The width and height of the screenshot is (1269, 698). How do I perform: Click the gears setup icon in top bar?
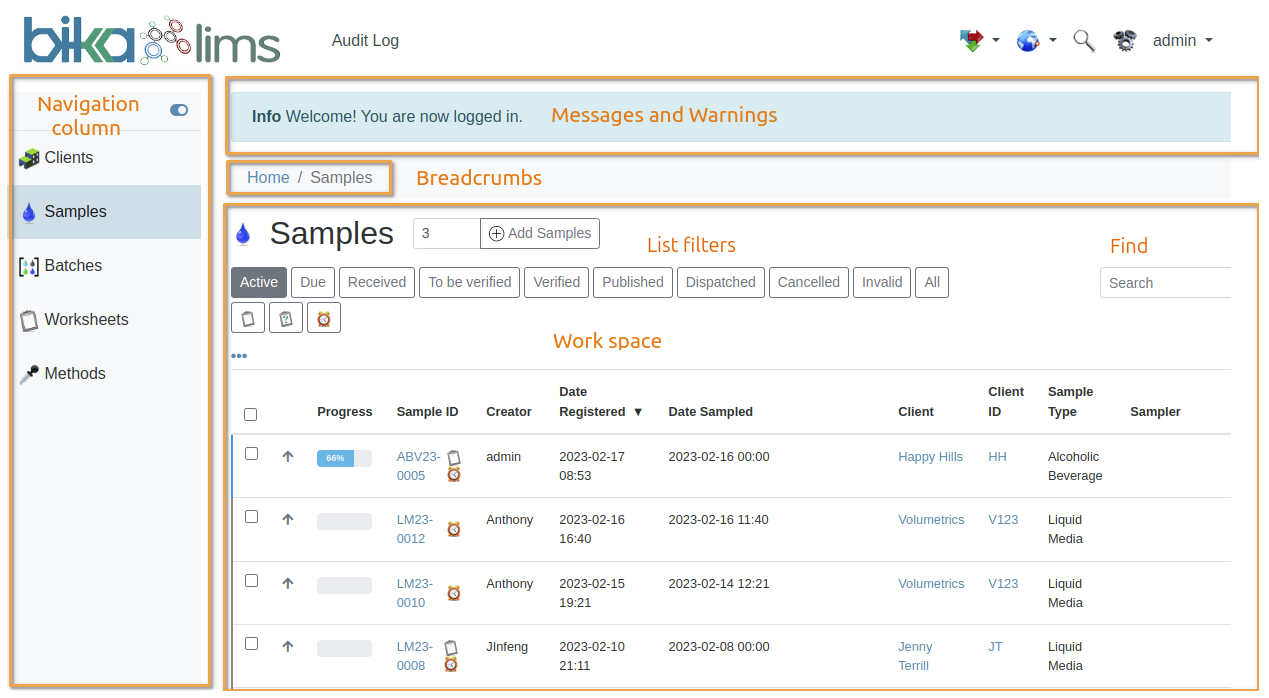tap(1124, 40)
